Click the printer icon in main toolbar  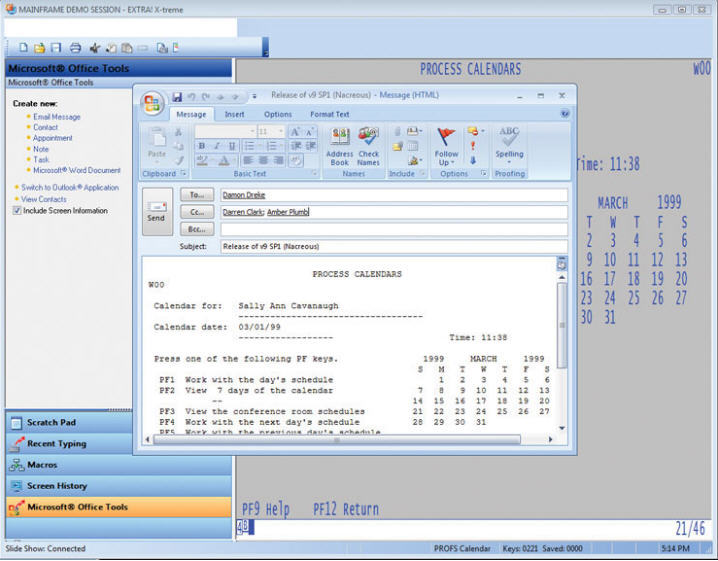click(x=76, y=47)
